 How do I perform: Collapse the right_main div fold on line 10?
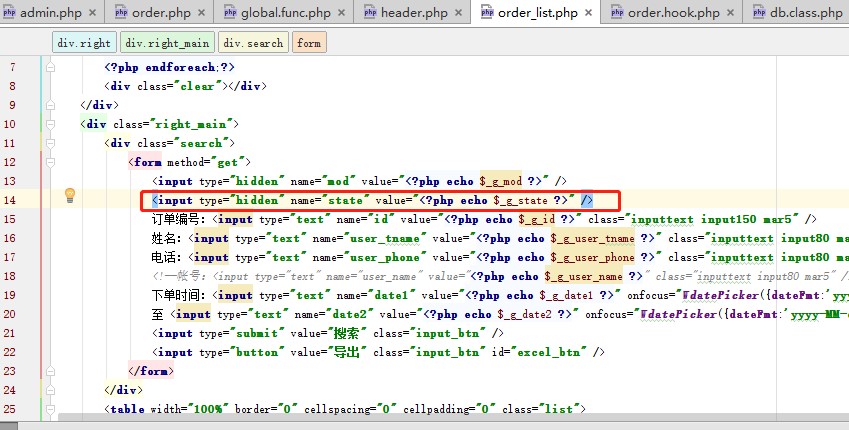[50, 124]
